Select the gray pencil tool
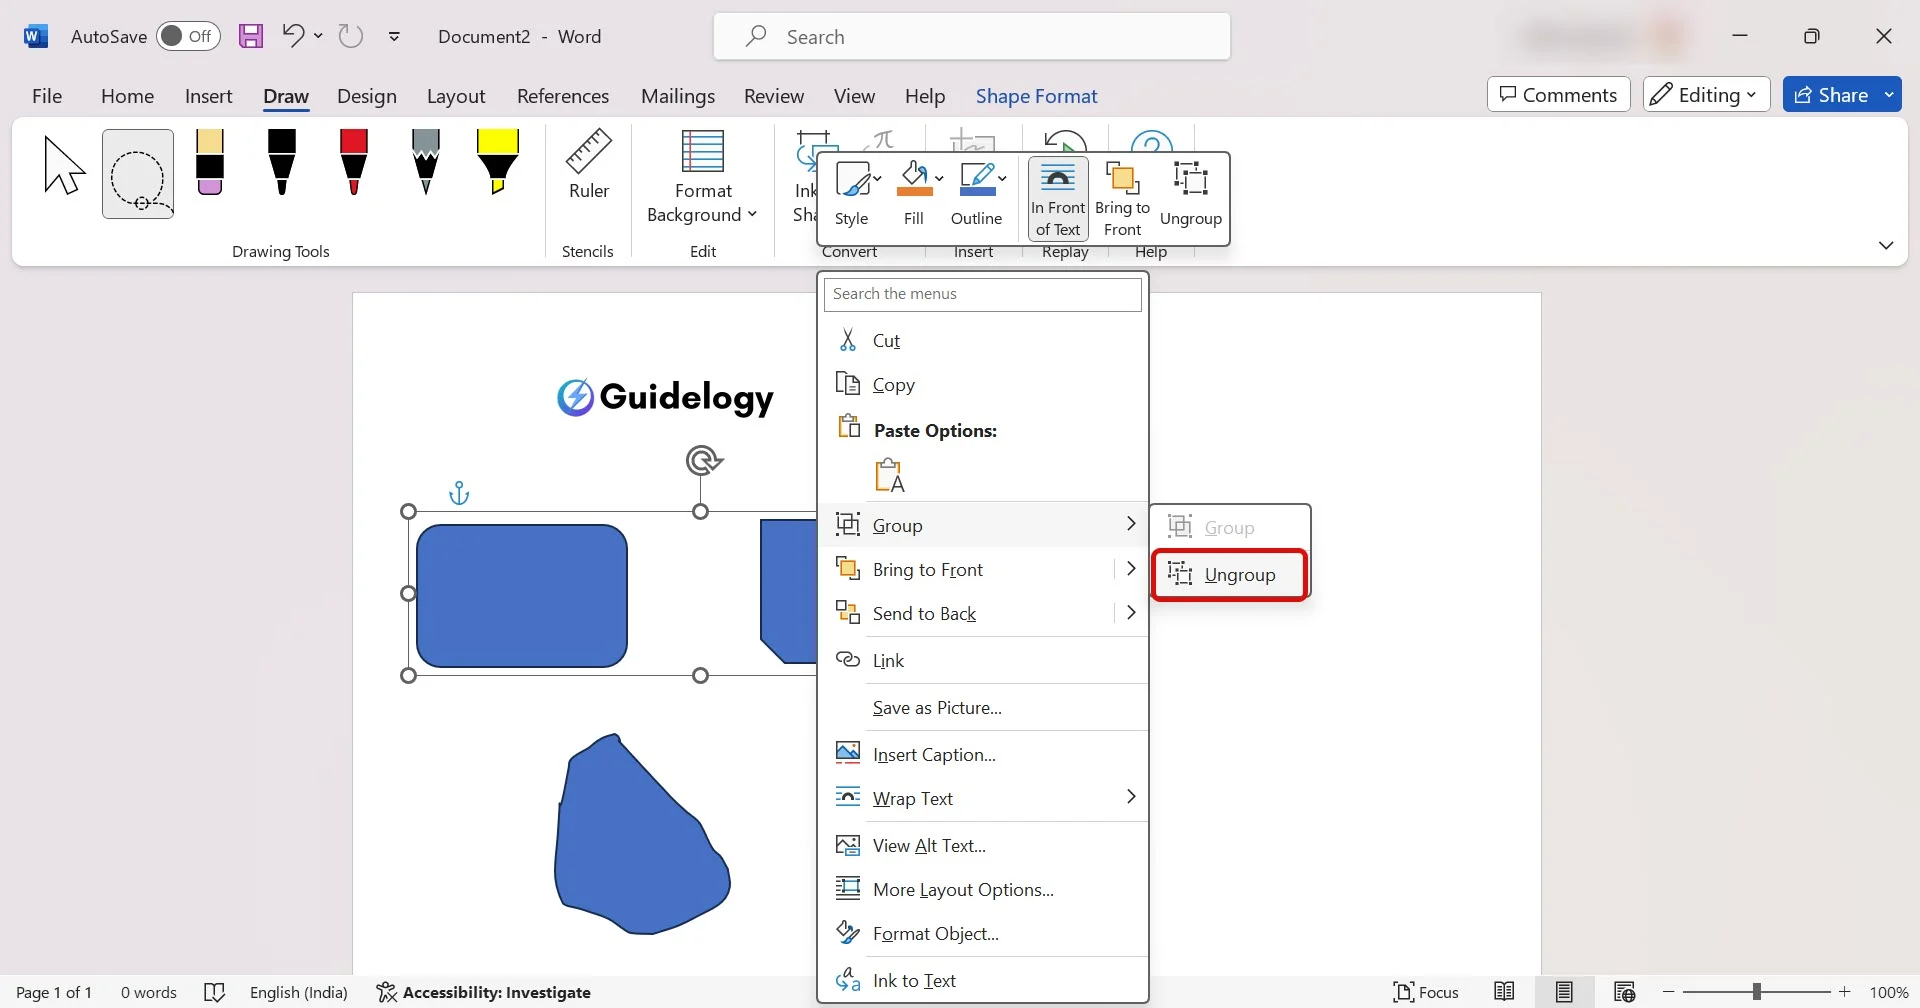This screenshot has height=1008, width=1920. pos(426,162)
